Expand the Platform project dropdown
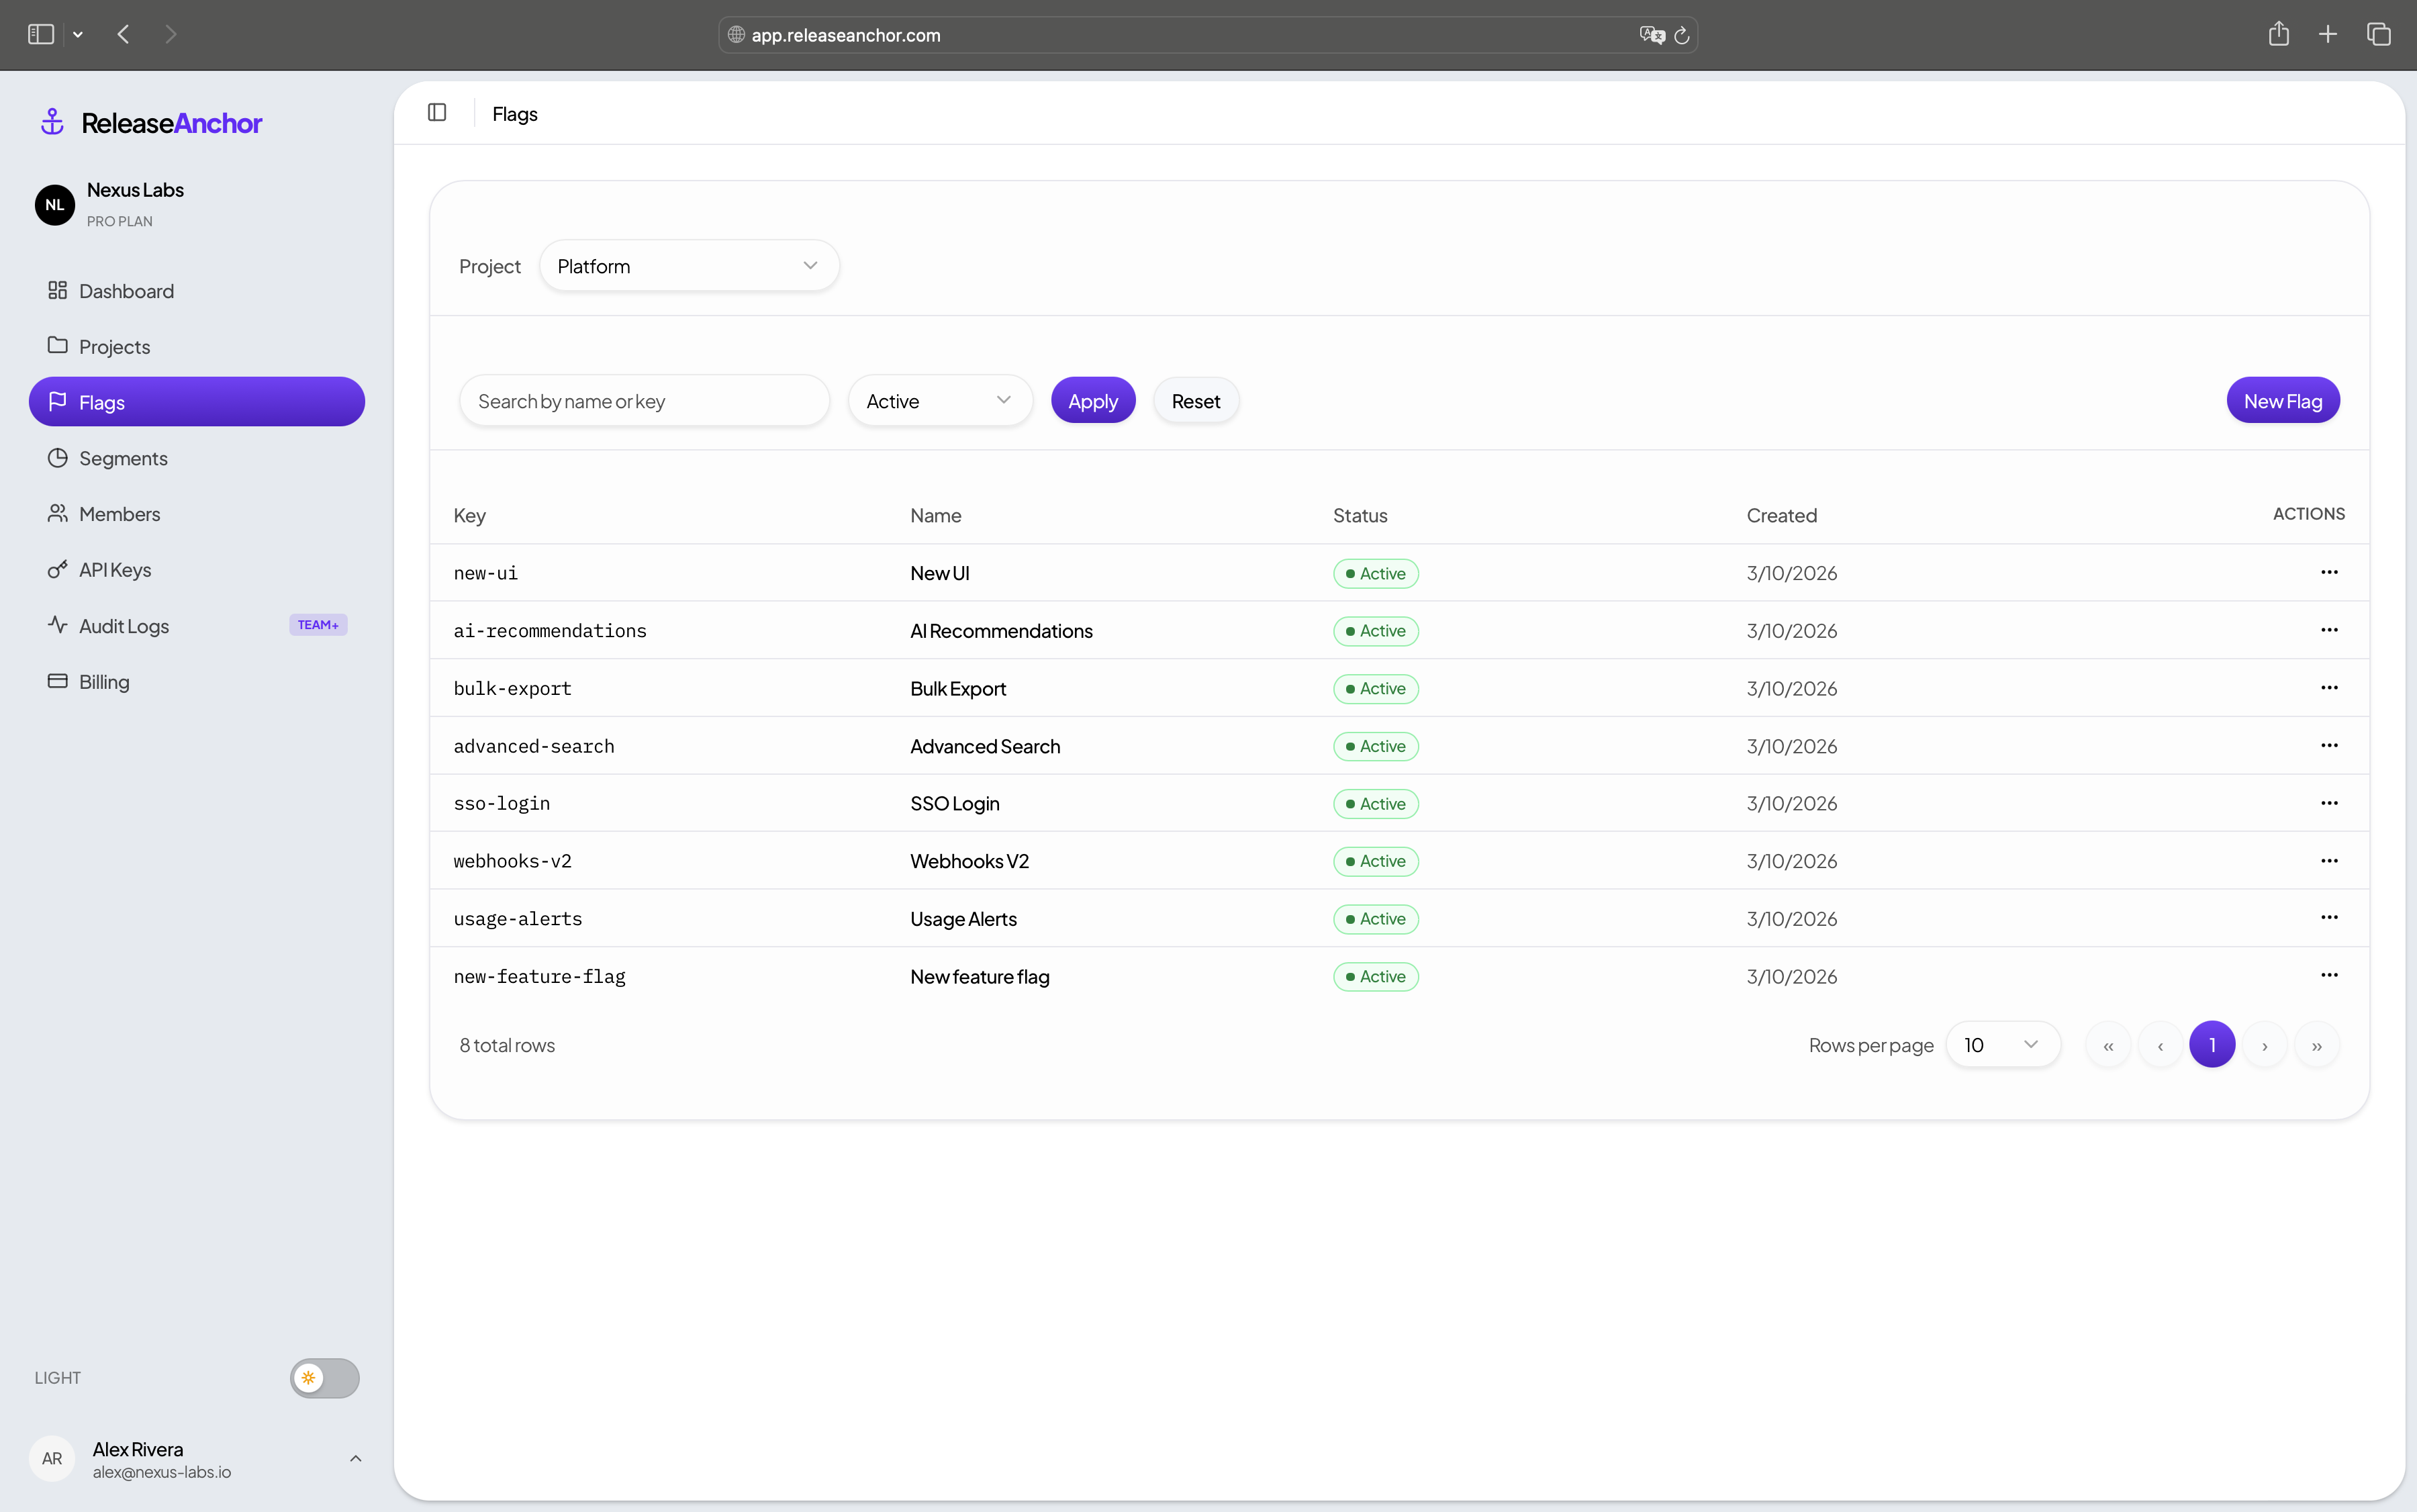The height and width of the screenshot is (1512, 2417). [688, 266]
